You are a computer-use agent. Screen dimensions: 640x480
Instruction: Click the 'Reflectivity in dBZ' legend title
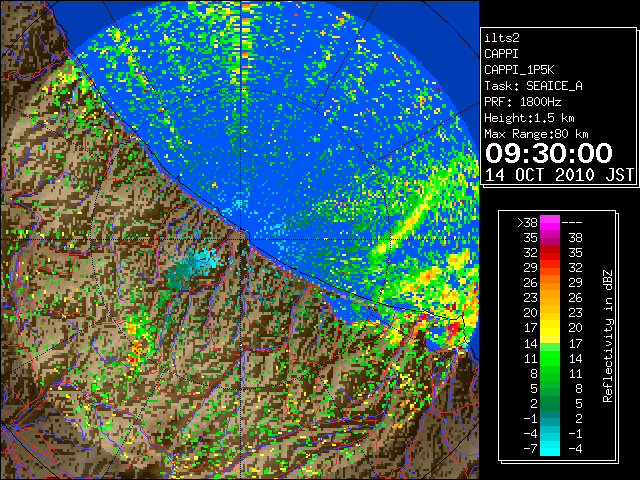[x=608, y=336]
